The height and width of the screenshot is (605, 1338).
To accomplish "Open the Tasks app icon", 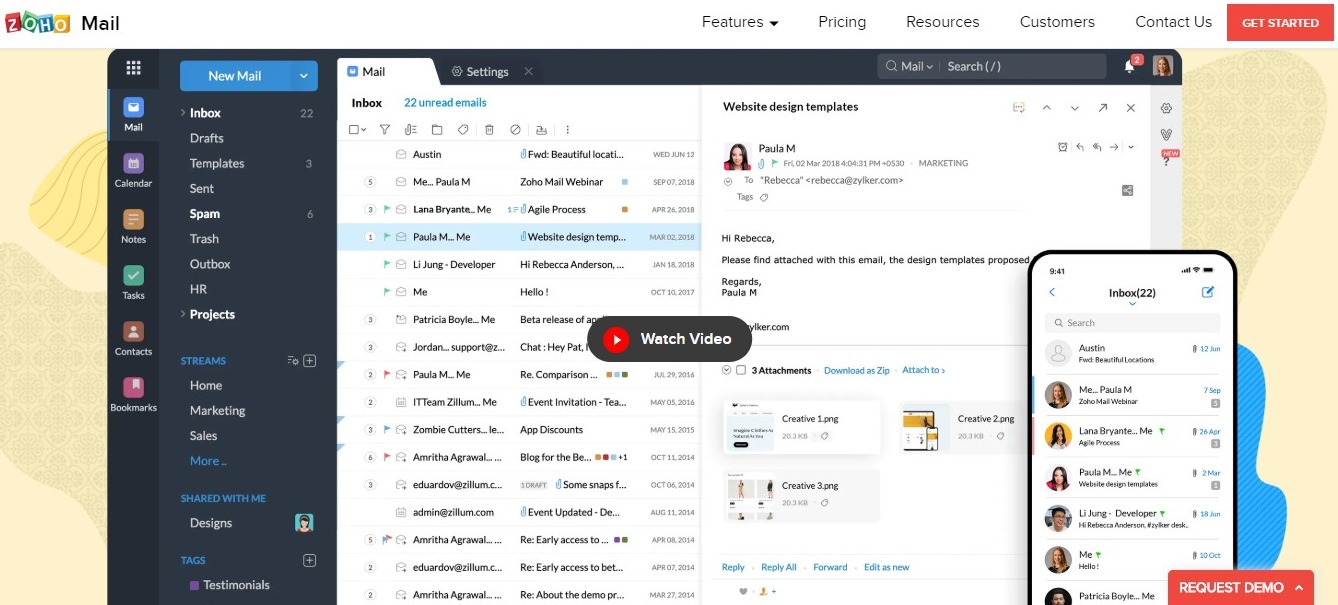I will point(133,277).
